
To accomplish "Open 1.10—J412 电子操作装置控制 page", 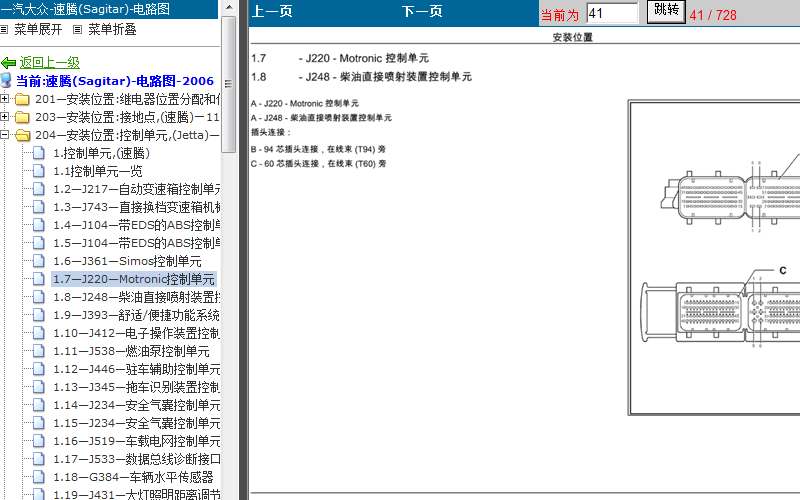I will click(x=136, y=333).
